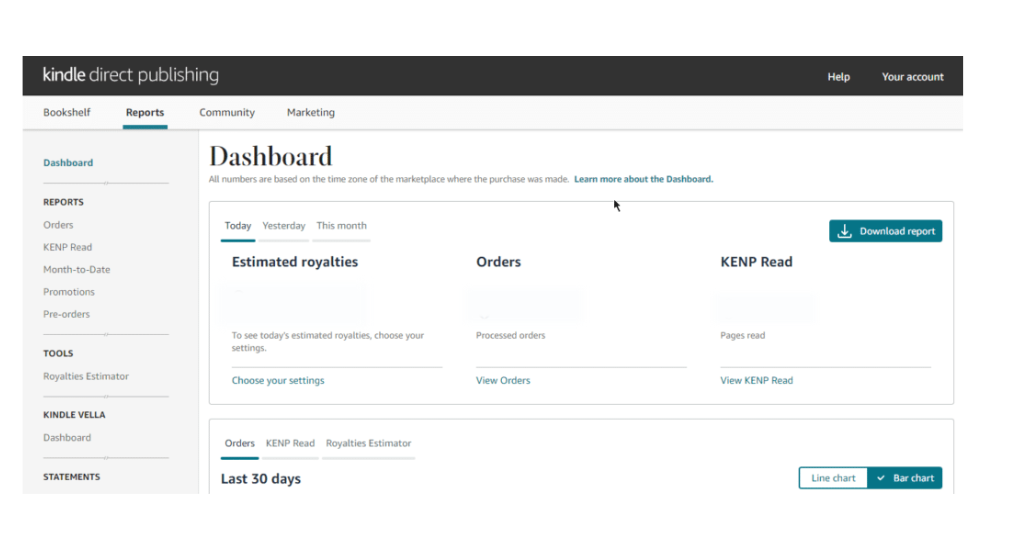
Task: Click the View KENP Read link
Action: tap(756, 380)
